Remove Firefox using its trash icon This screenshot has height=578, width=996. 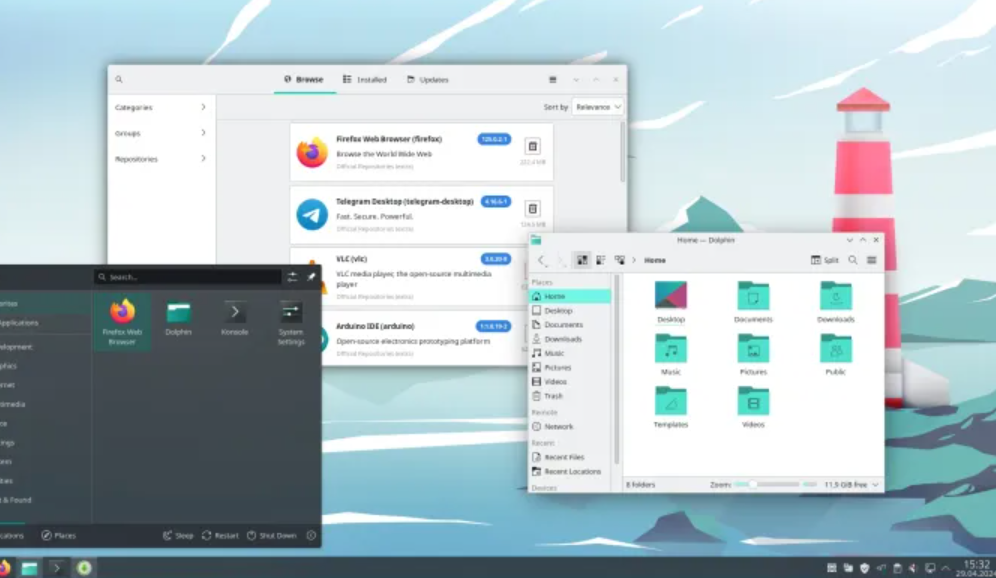[x=532, y=147]
